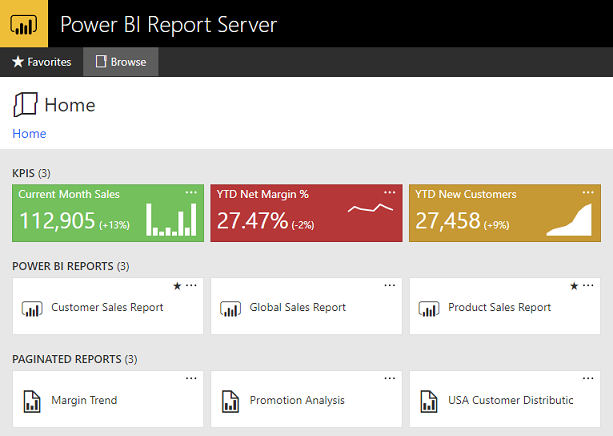Click the Home folder icon
This screenshot has width=613, height=436.
[25, 105]
